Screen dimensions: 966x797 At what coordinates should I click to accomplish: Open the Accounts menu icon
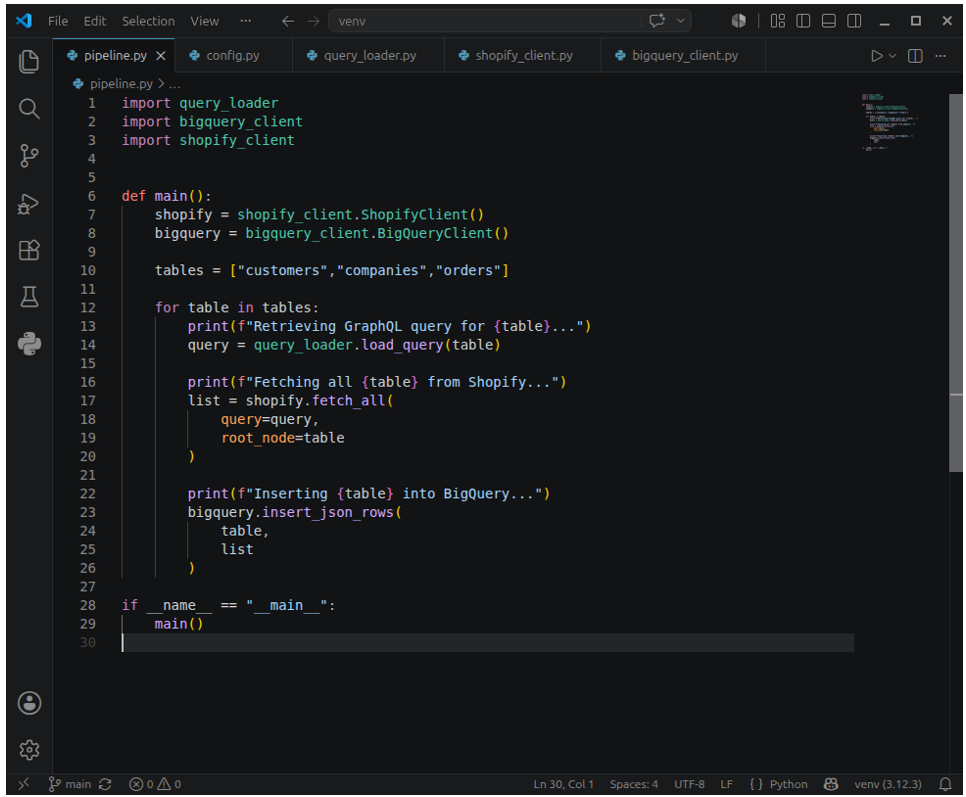[29, 703]
